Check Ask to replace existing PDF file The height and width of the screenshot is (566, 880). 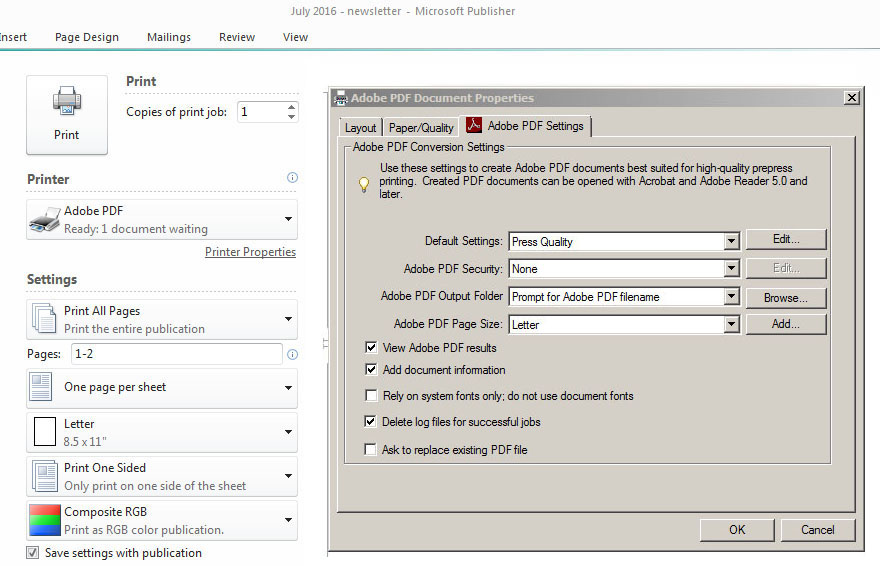point(372,450)
